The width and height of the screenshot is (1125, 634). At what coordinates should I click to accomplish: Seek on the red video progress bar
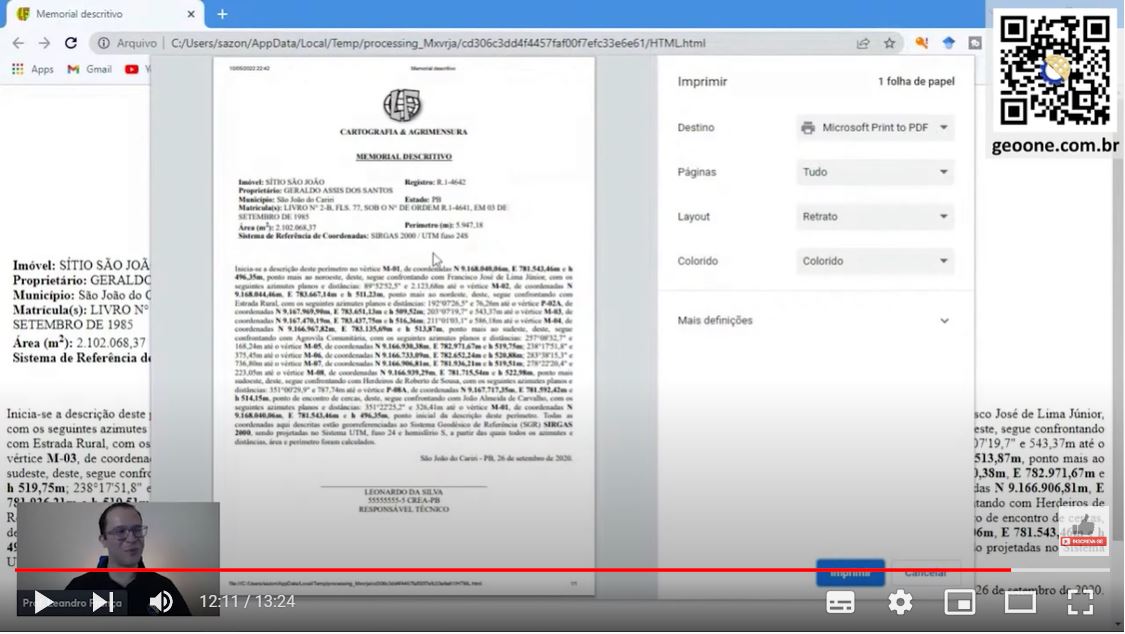pos(562,570)
